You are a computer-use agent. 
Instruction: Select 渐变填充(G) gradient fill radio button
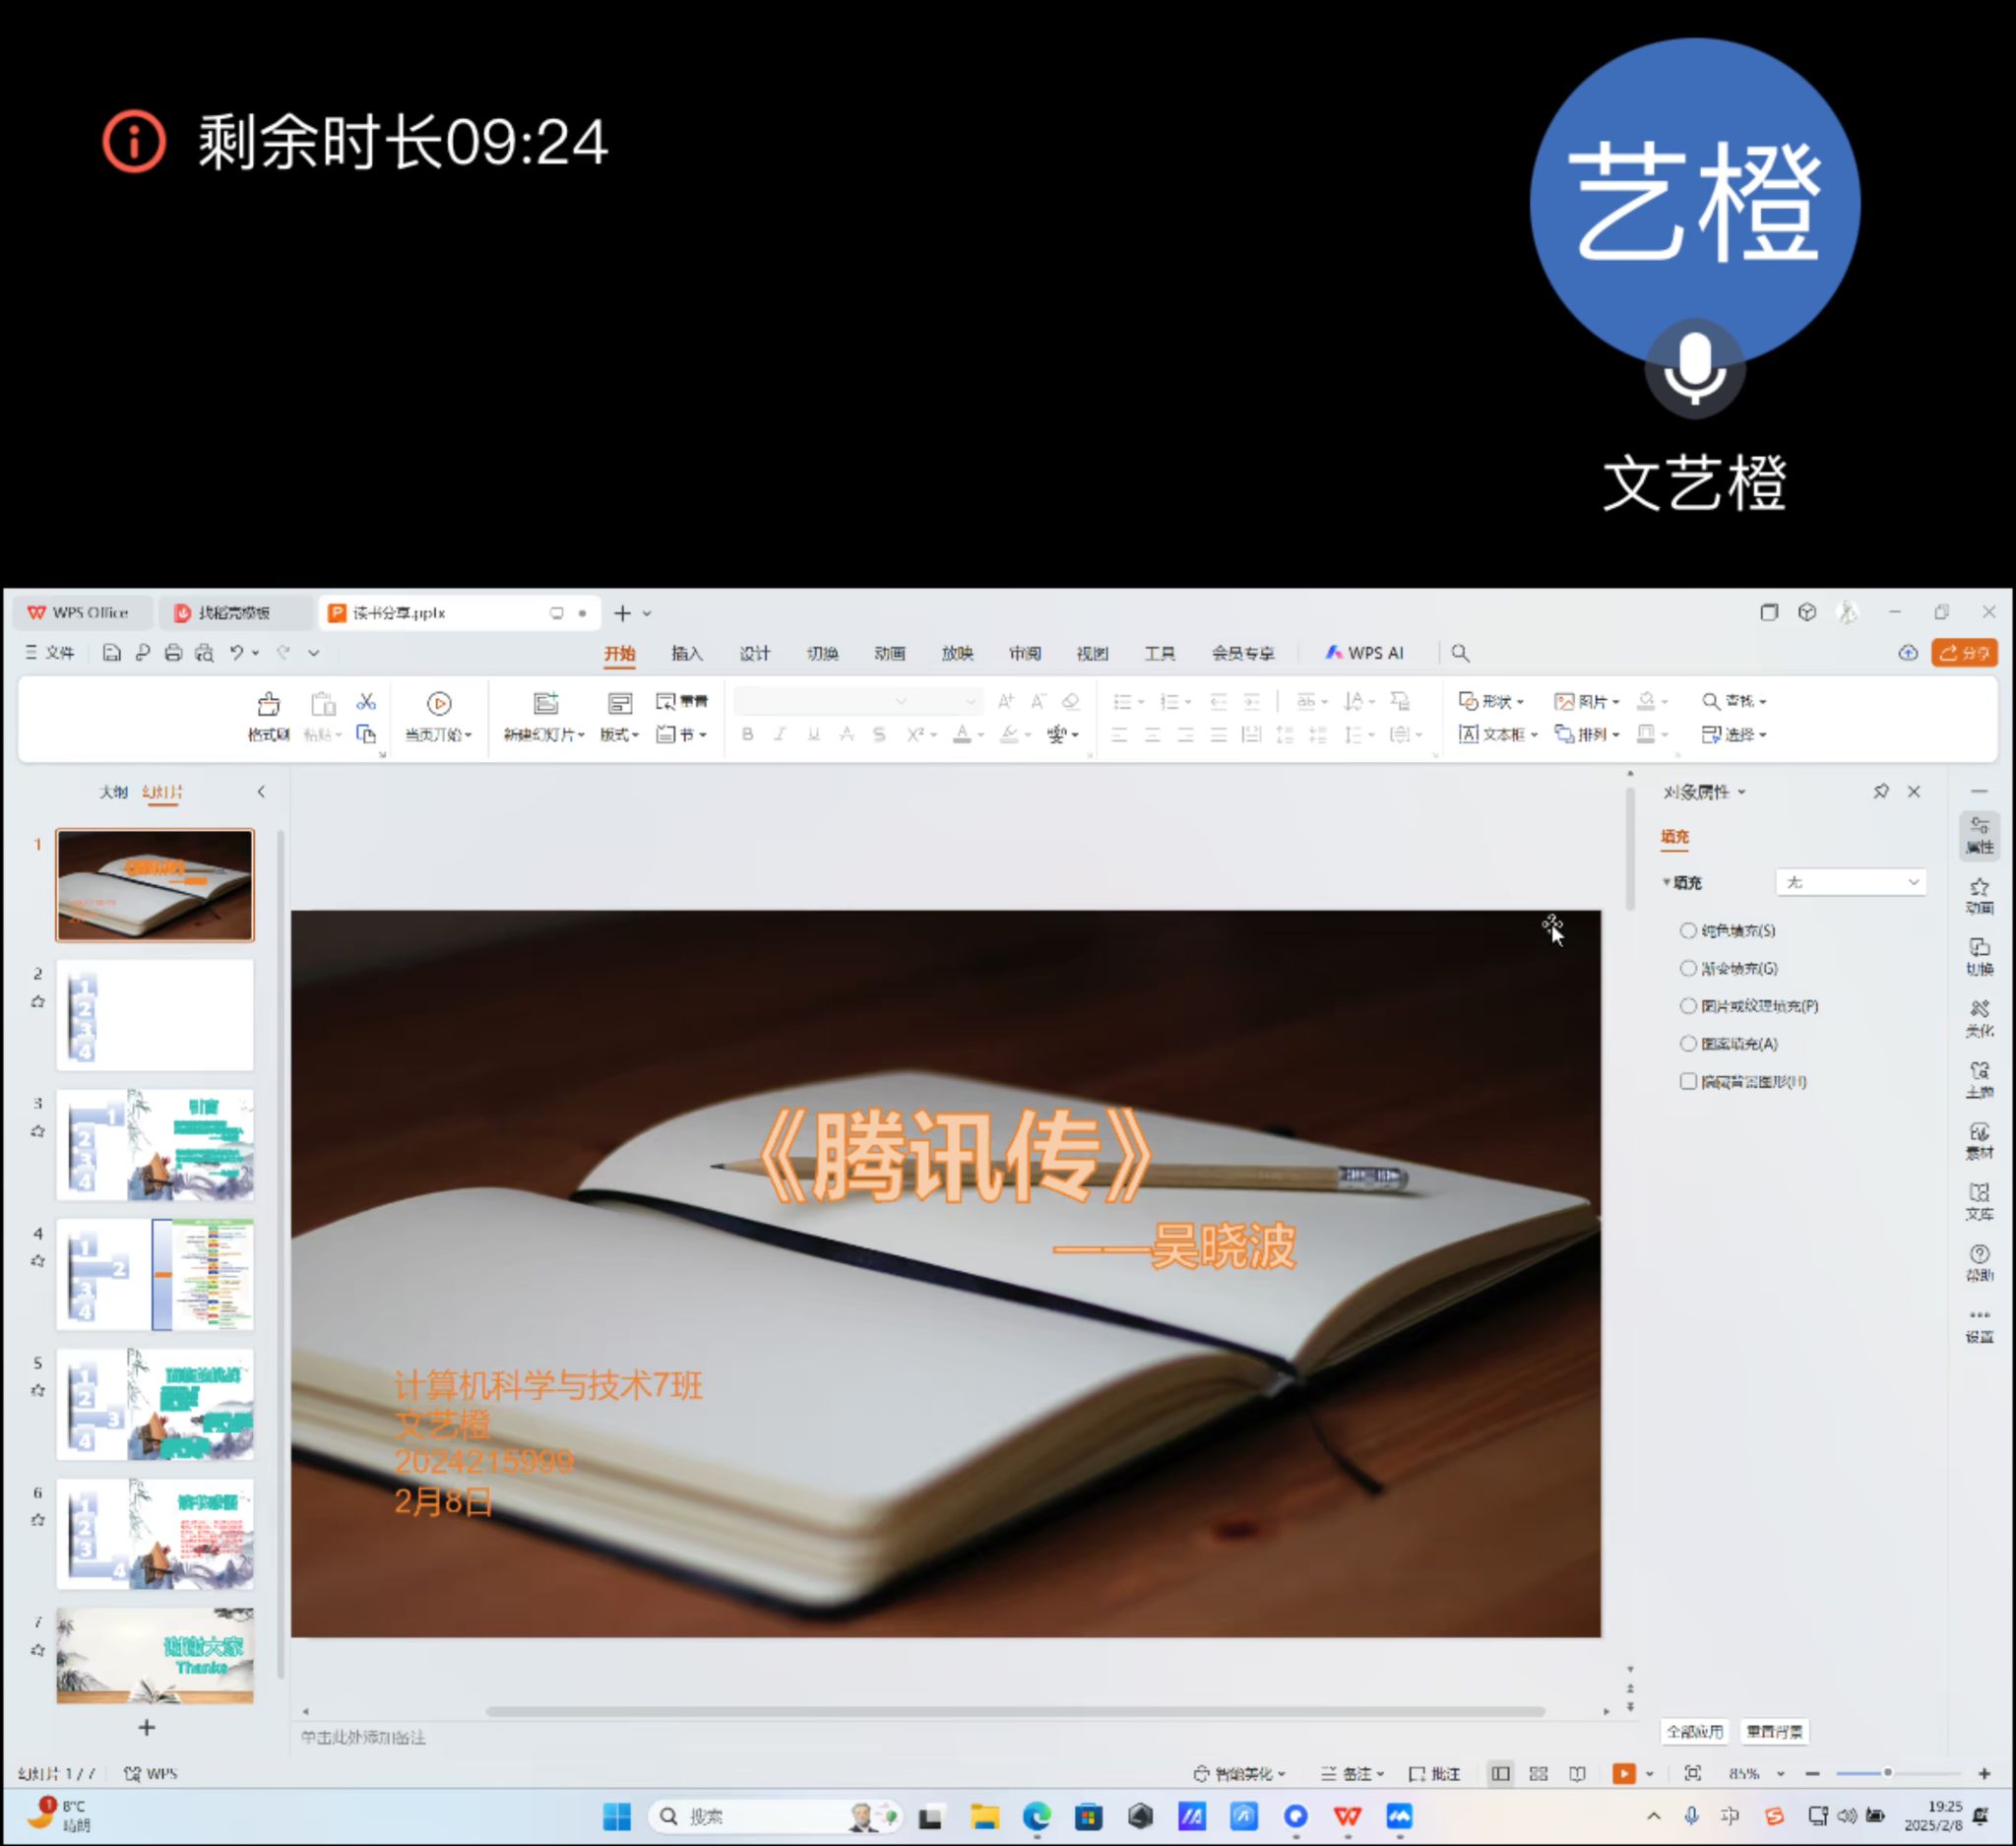tap(1688, 968)
